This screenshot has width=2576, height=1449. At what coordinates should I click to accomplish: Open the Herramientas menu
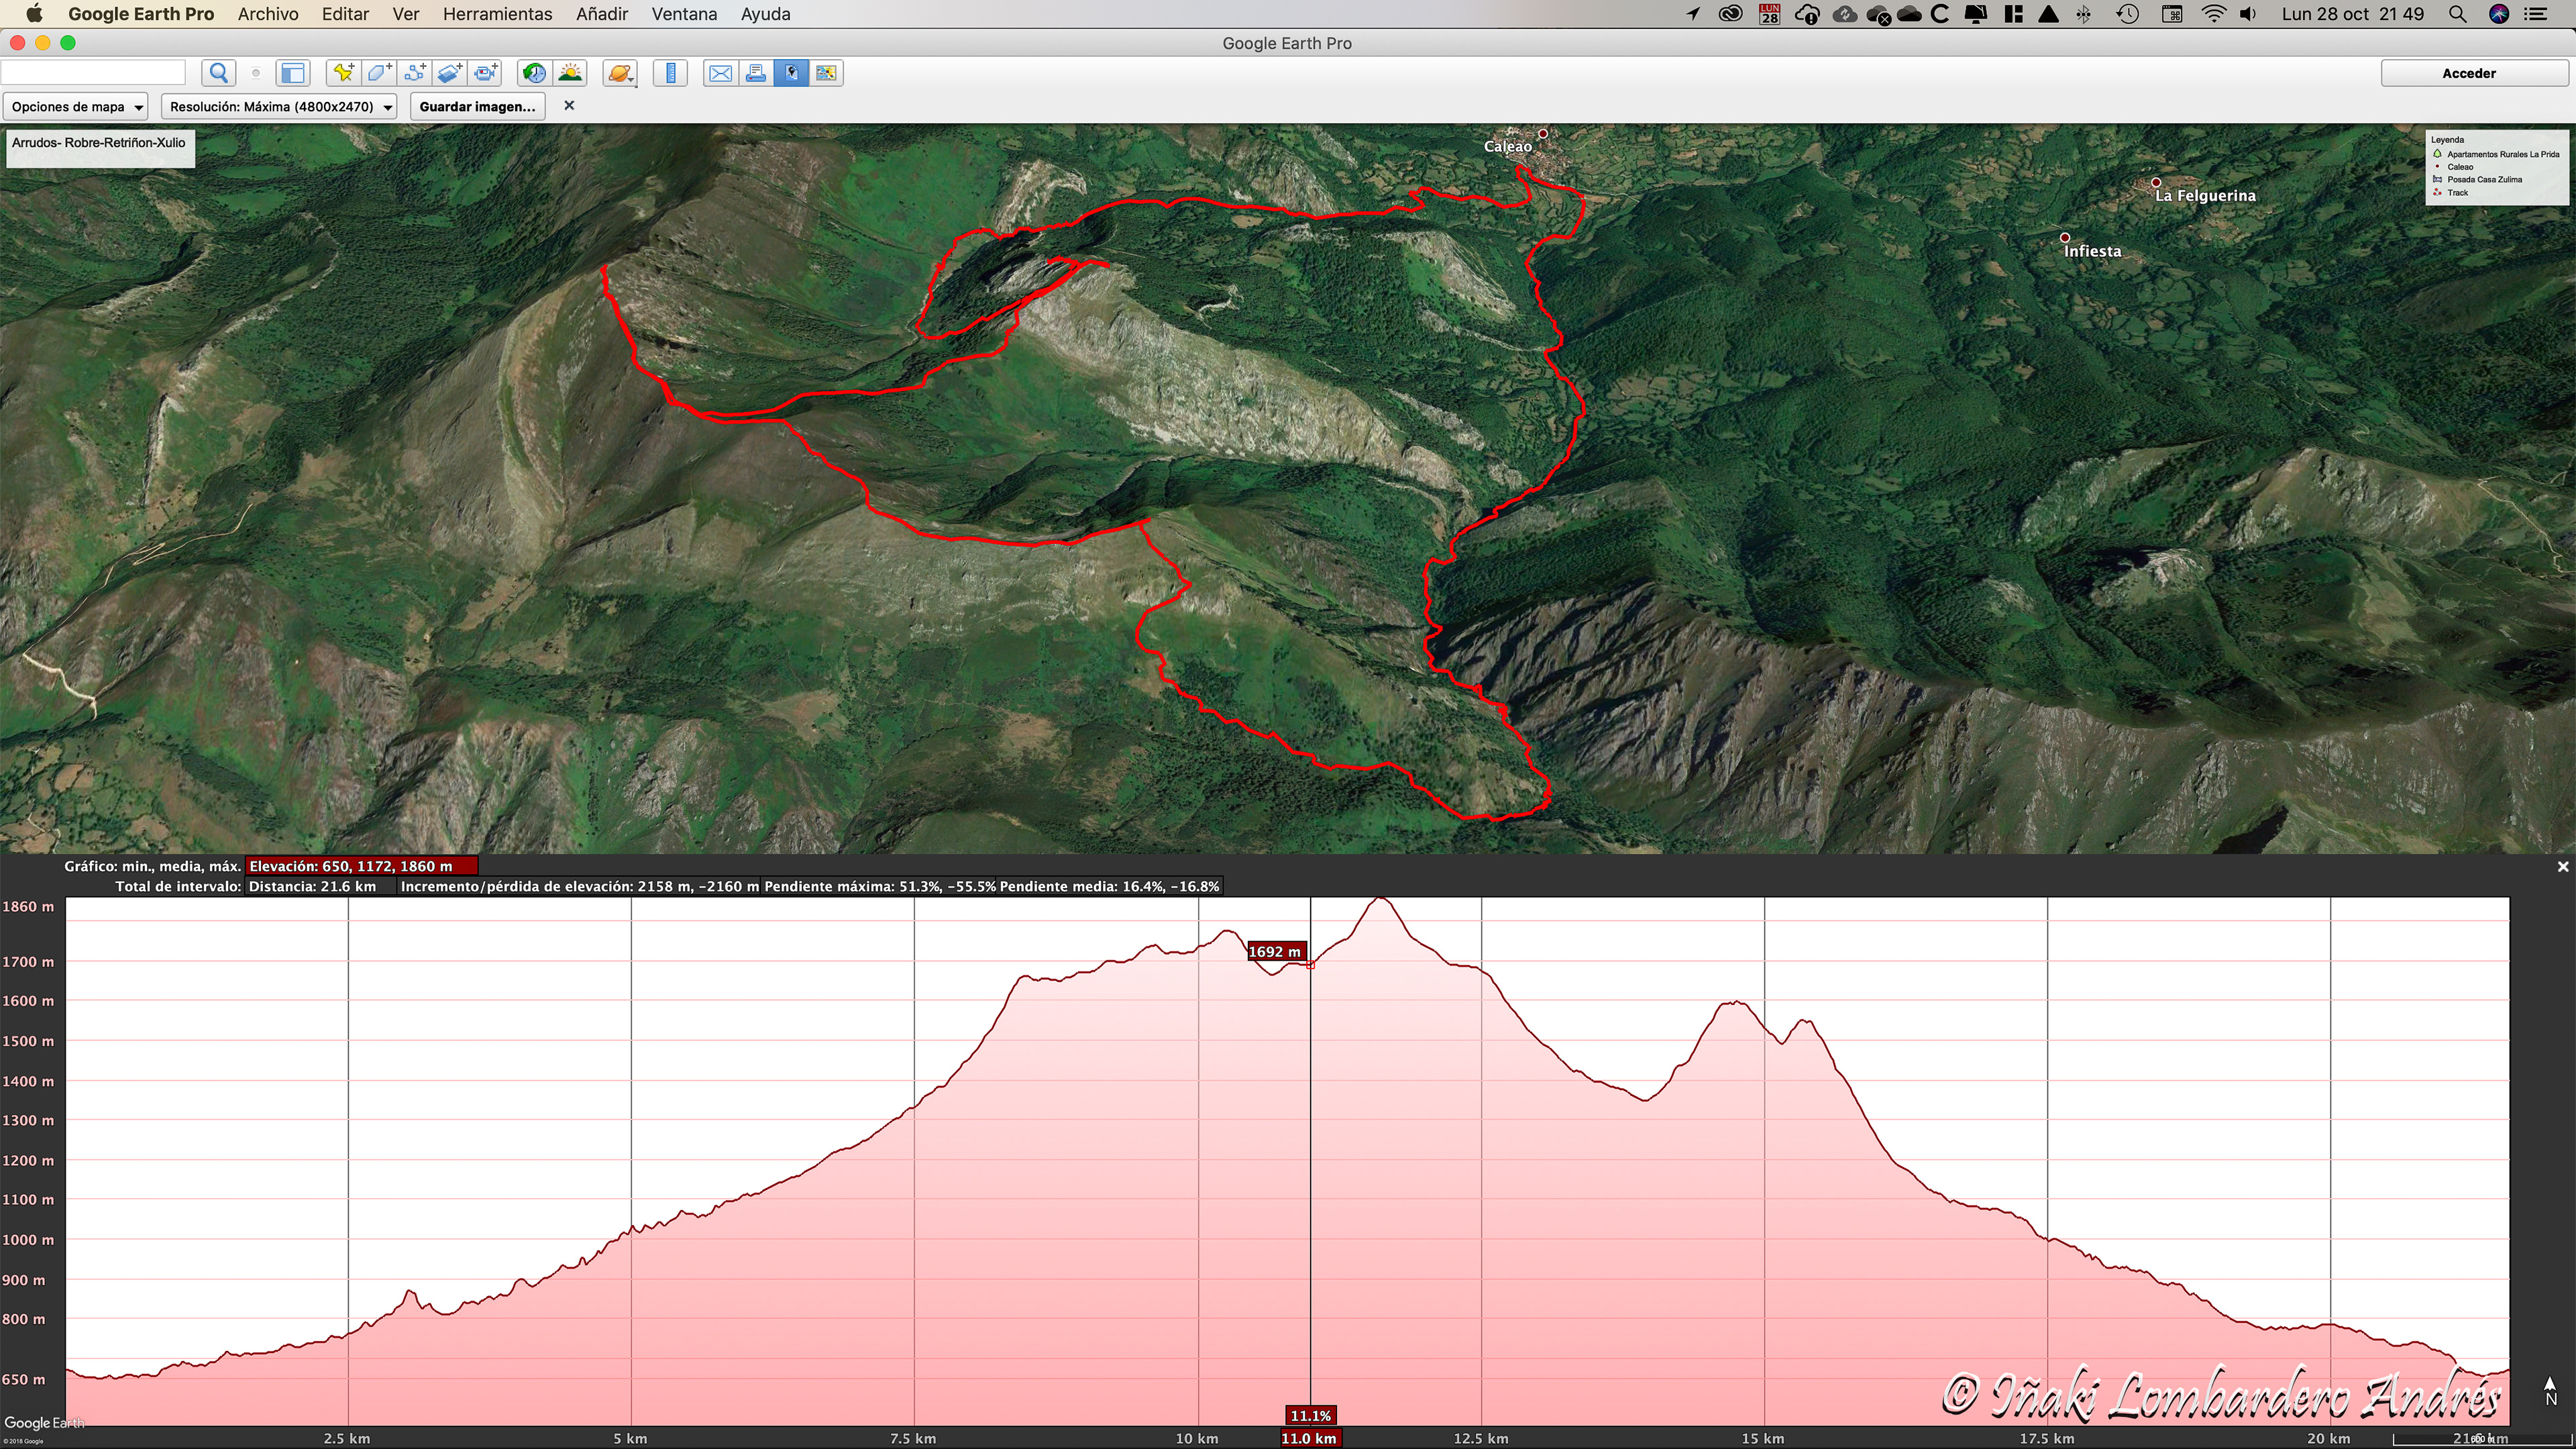point(497,14)
